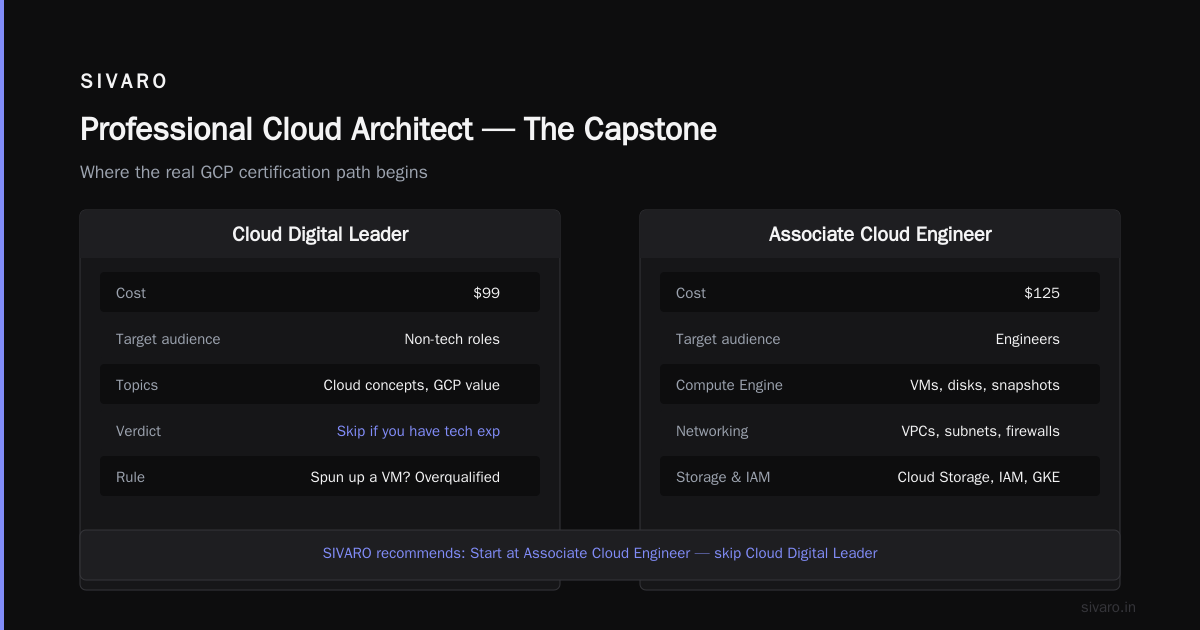Click Cloud Storage, IAM, GKE value
Screen dimensions: 1200x630
coord(978,477)
